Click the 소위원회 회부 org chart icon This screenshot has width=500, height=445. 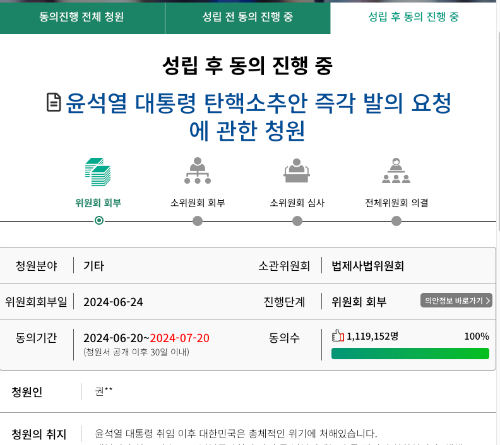point(198,171)
